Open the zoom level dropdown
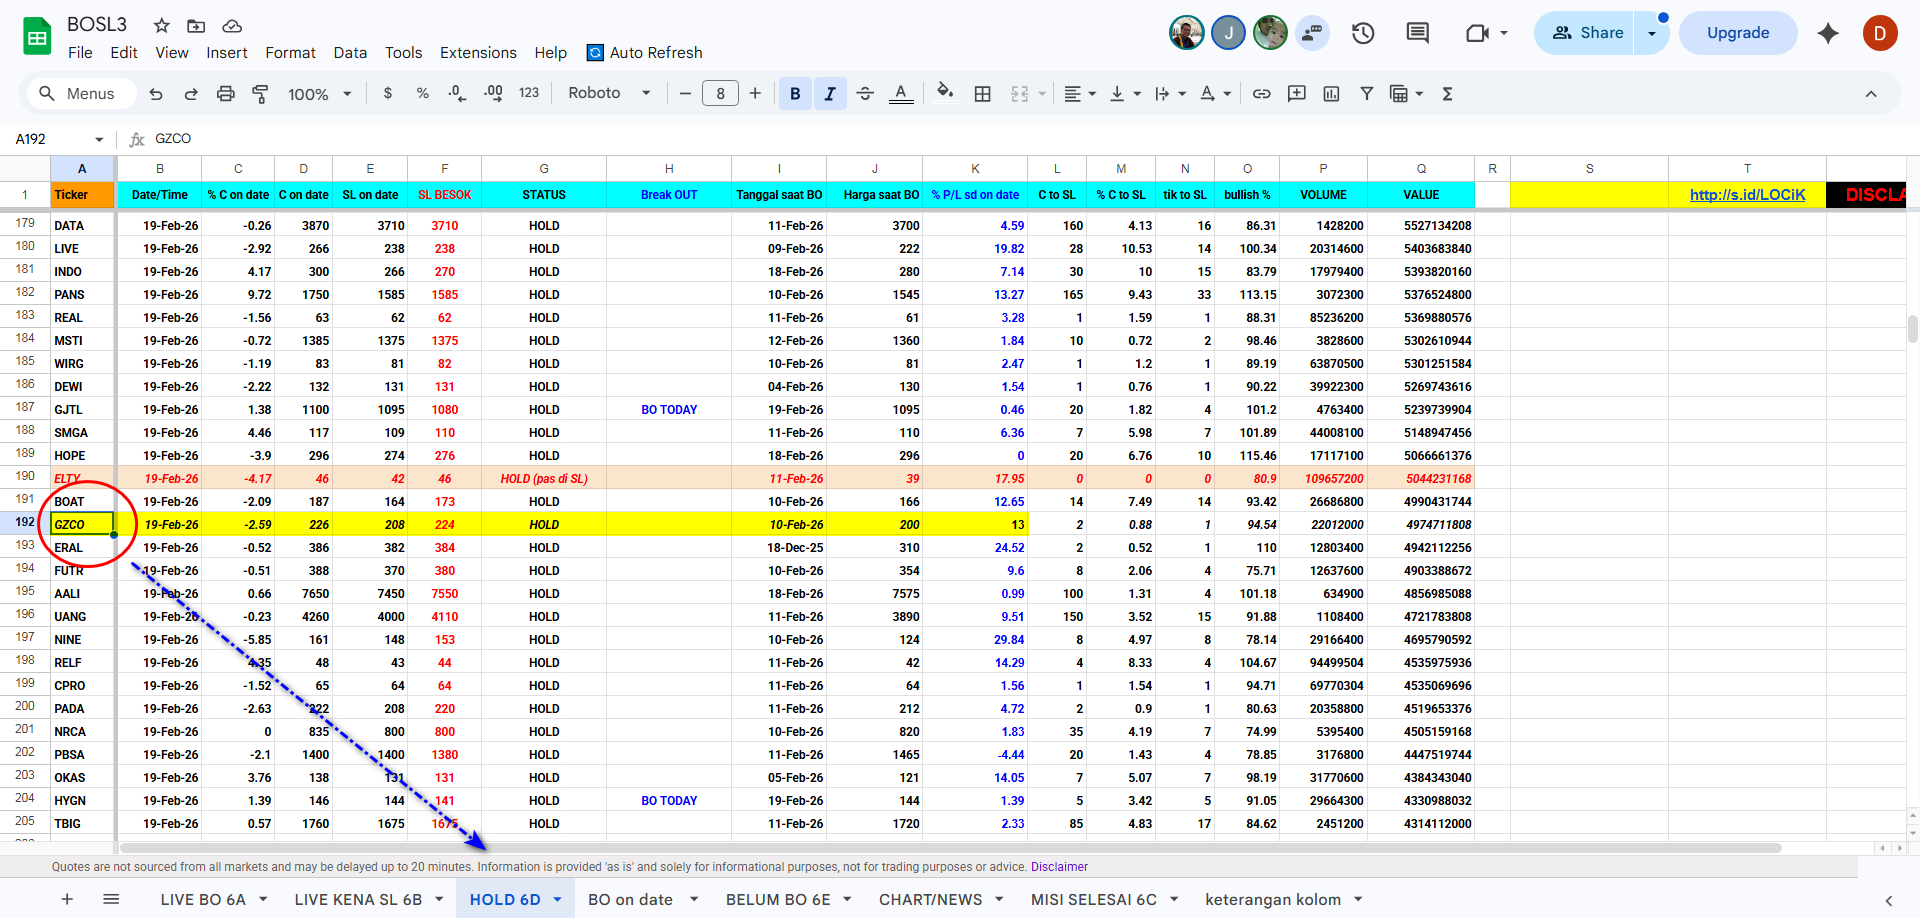1920x919 pixels. click(x=319, y=94)
